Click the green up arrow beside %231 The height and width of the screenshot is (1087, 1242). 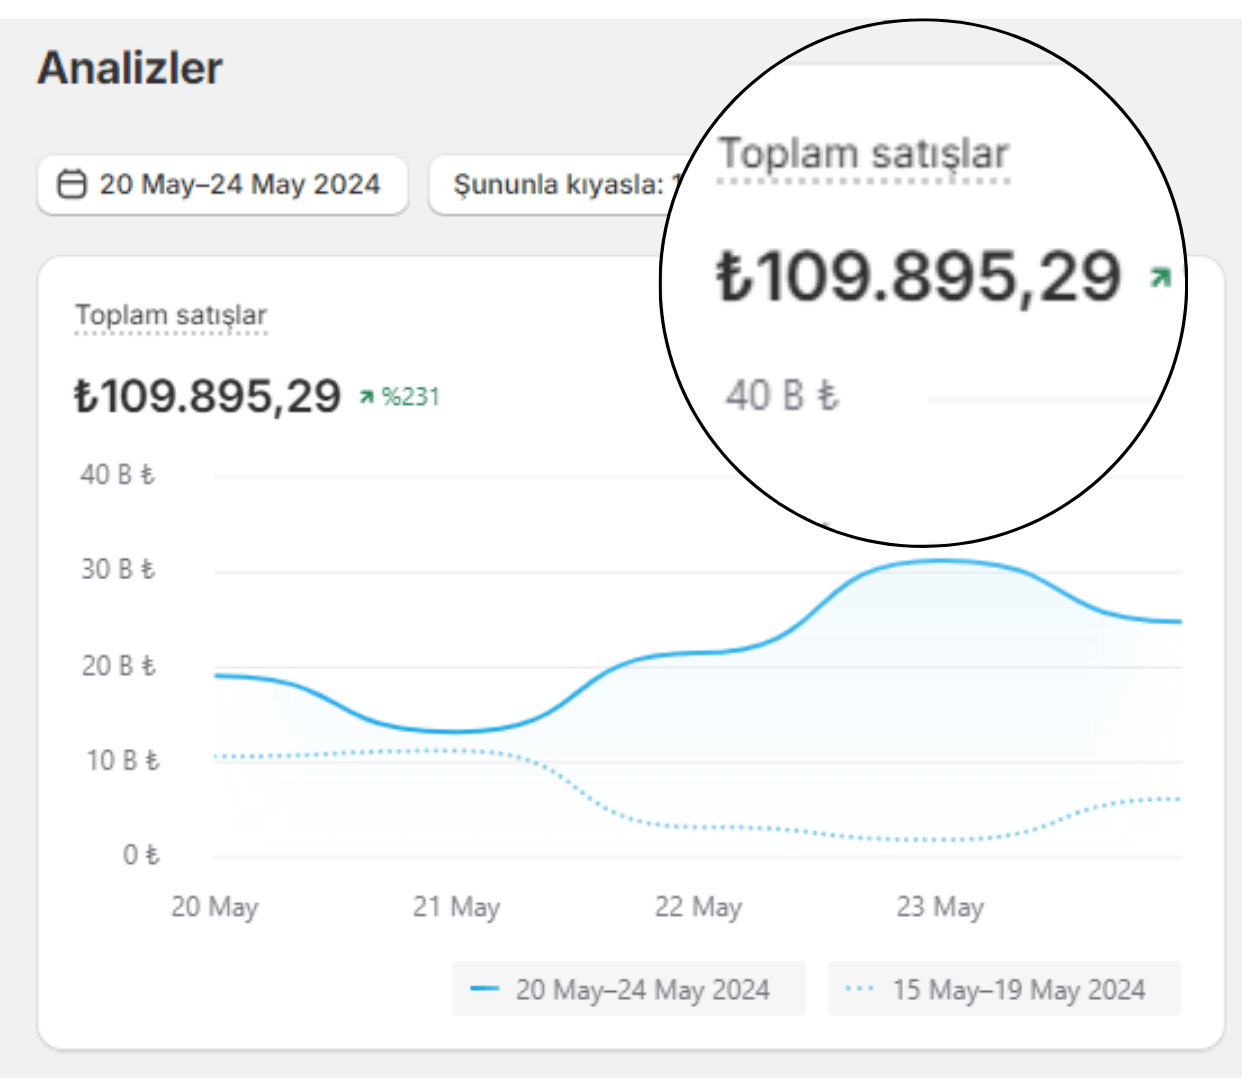[367, 397]
